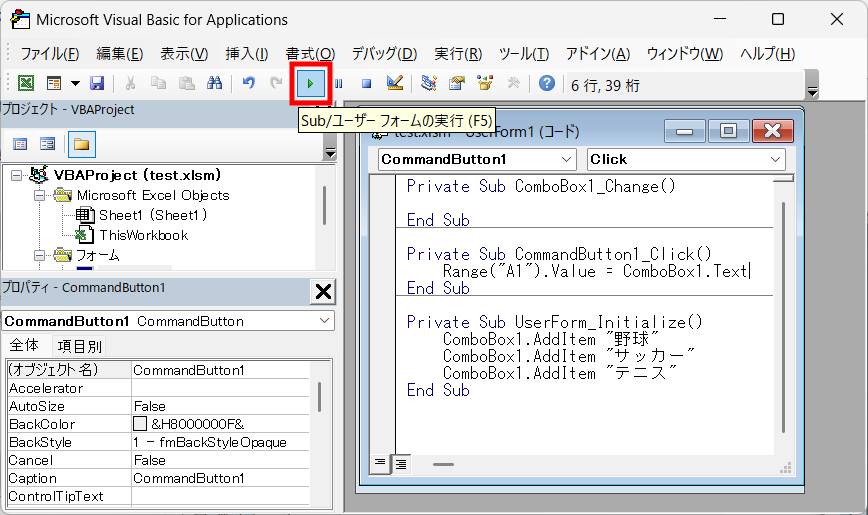Select the AutoSize False property value

(x=220, y=406)
